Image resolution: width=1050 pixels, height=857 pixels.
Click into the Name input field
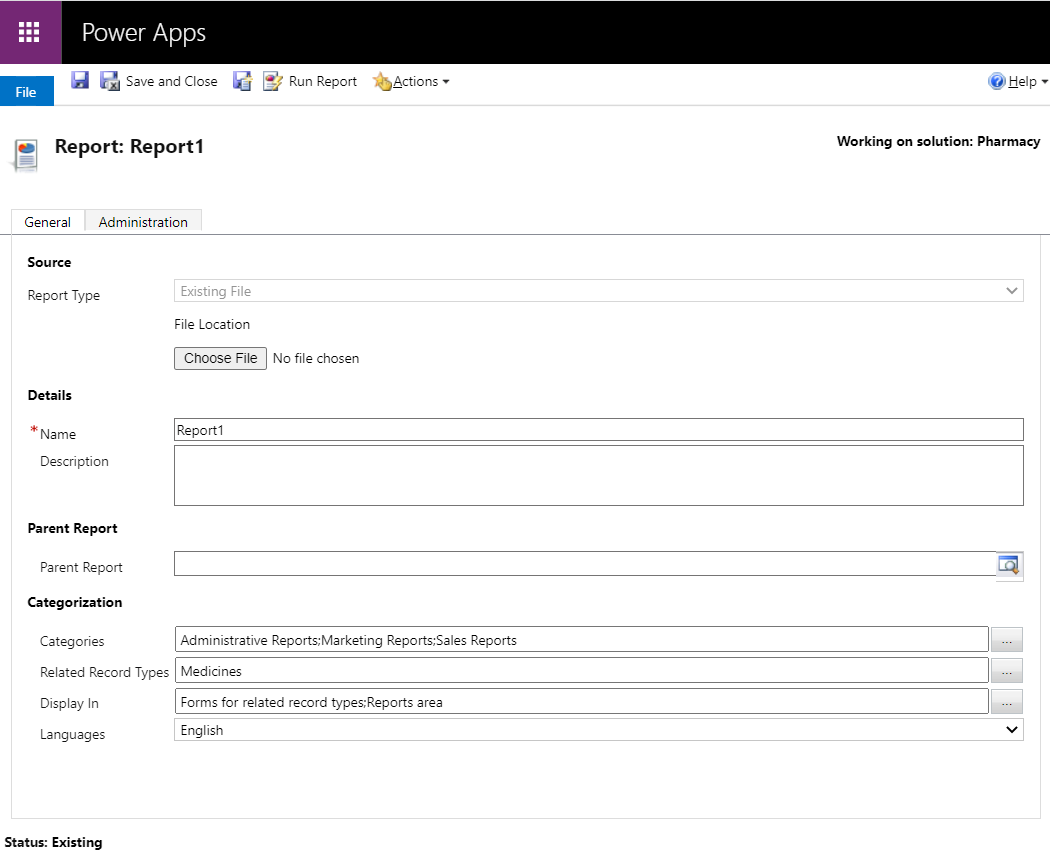[x=599, y=430]
